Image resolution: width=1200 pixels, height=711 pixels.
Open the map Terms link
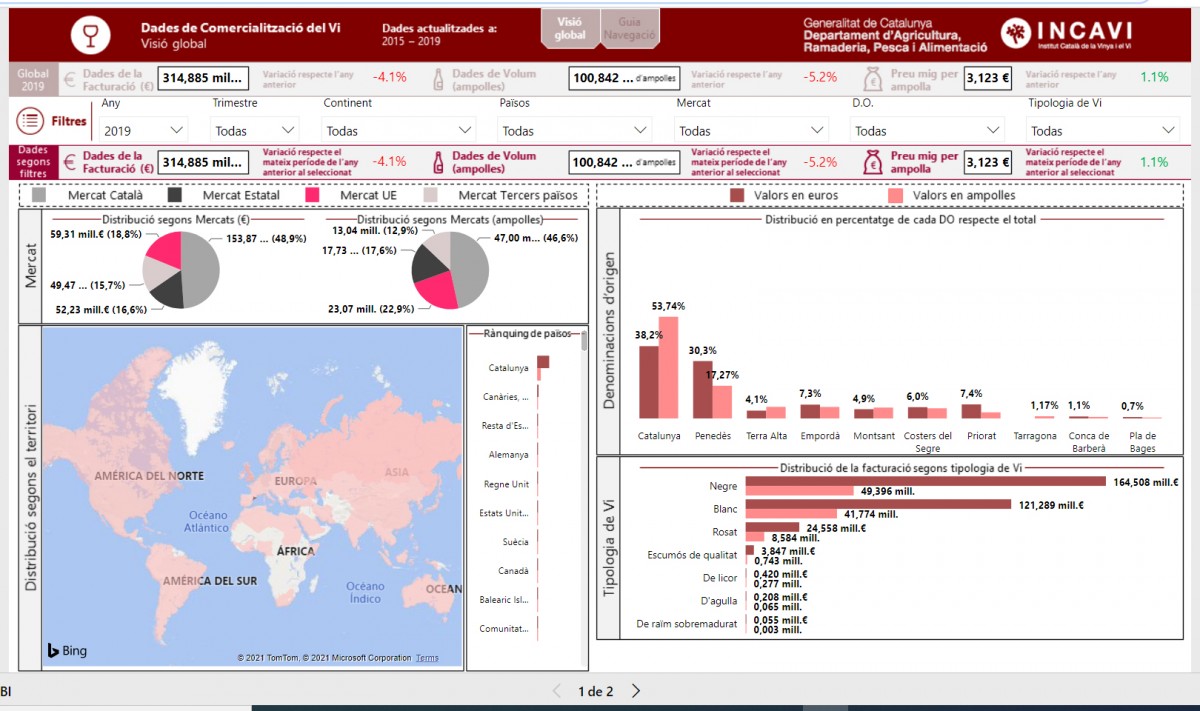(427, 658)
